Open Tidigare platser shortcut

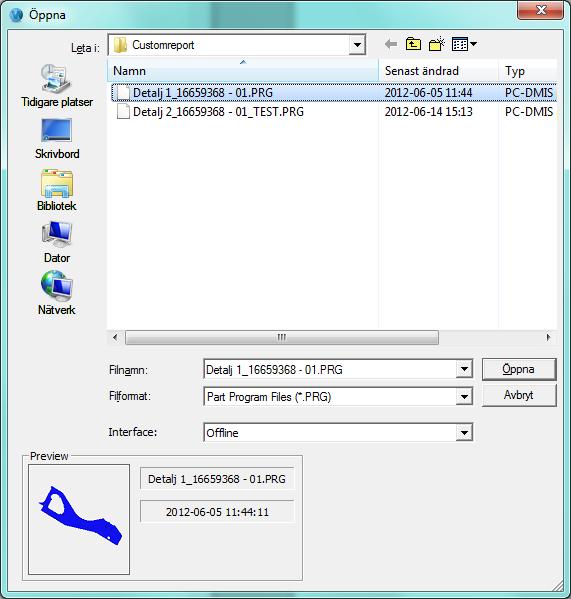point(57,86)
